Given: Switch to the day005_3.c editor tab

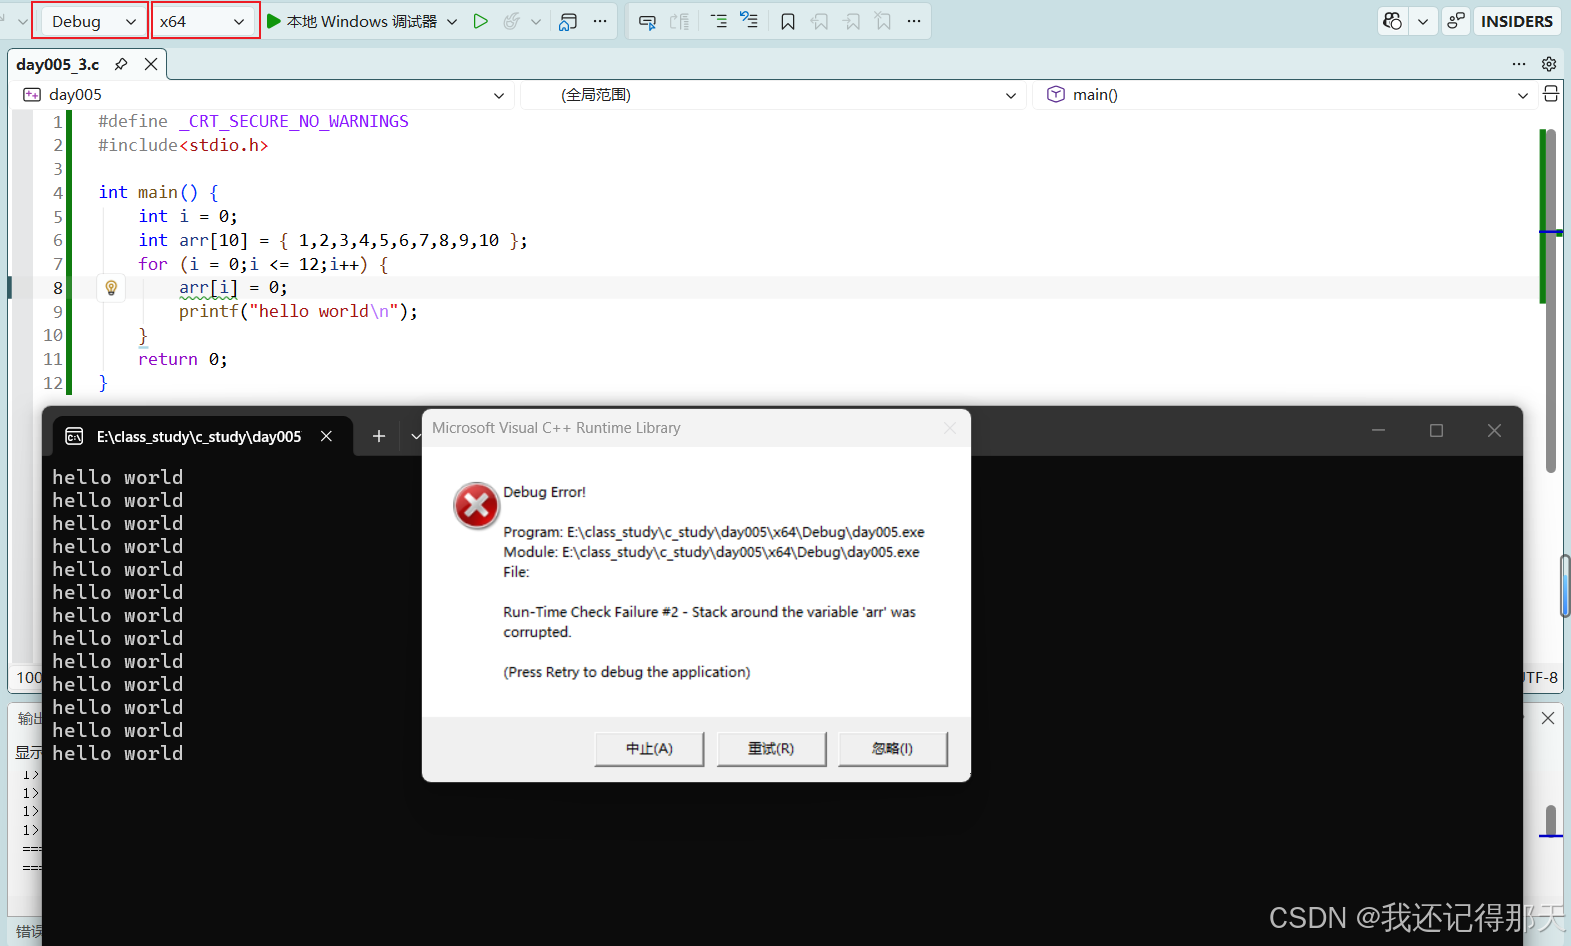Looking at the screenshot, I should (x=58, y=64).
